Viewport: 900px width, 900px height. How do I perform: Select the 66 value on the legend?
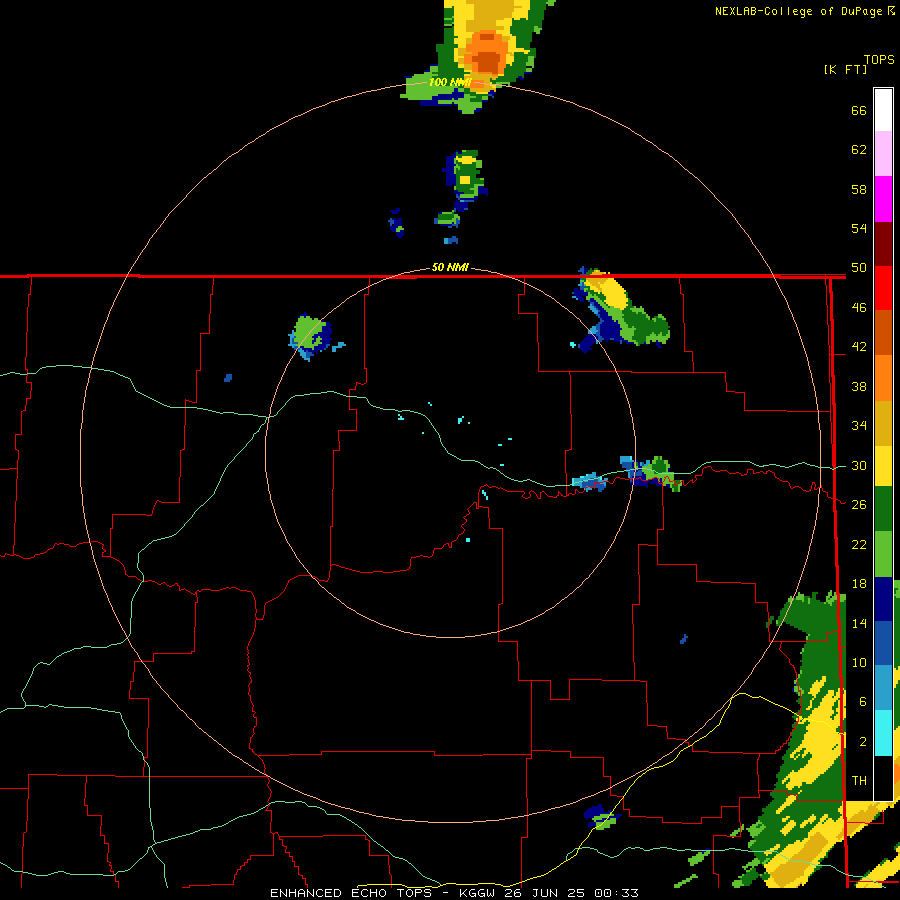[x=859, y=110]
